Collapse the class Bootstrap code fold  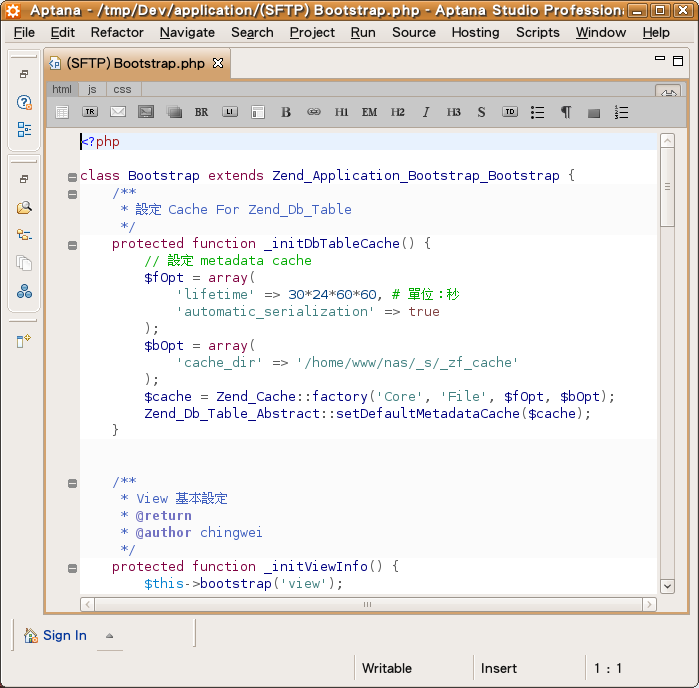pos(72,177)
